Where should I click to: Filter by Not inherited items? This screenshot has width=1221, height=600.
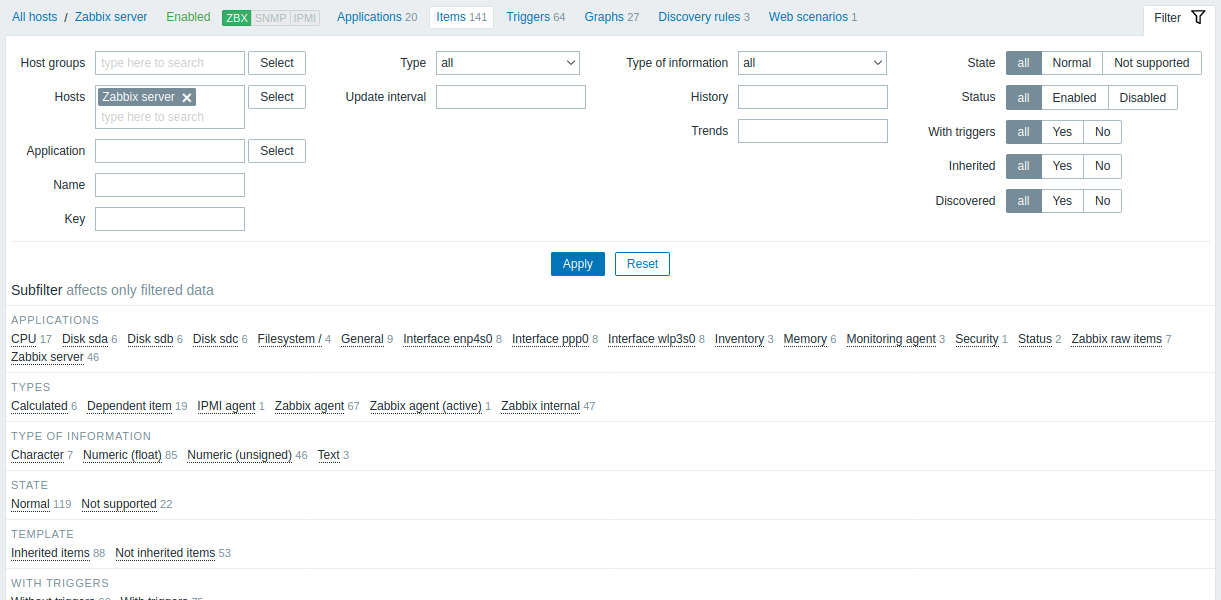[x=165, y=553]
